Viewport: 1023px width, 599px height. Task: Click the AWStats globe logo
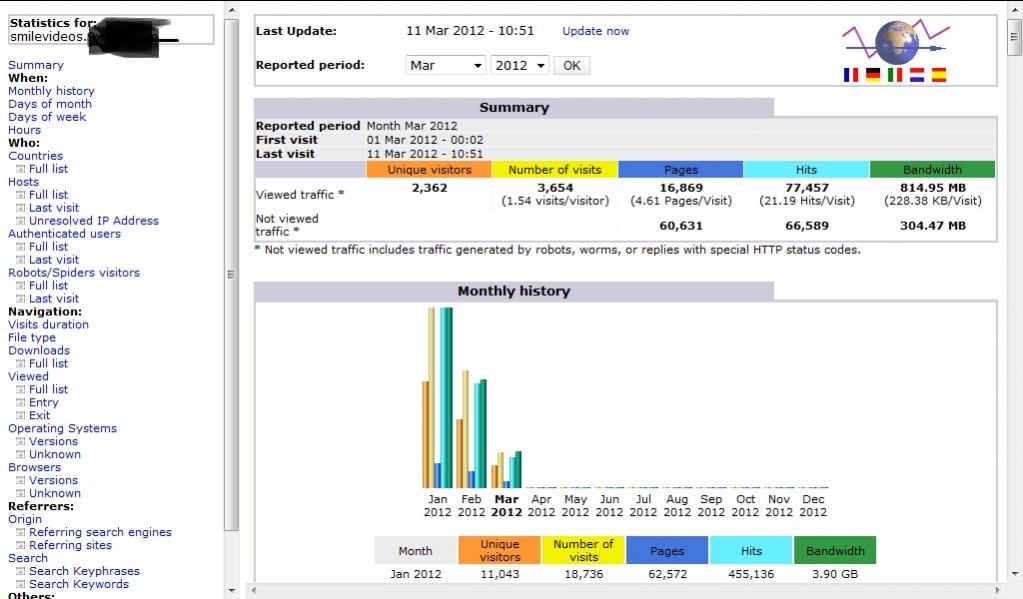click(x=896, y=41)
